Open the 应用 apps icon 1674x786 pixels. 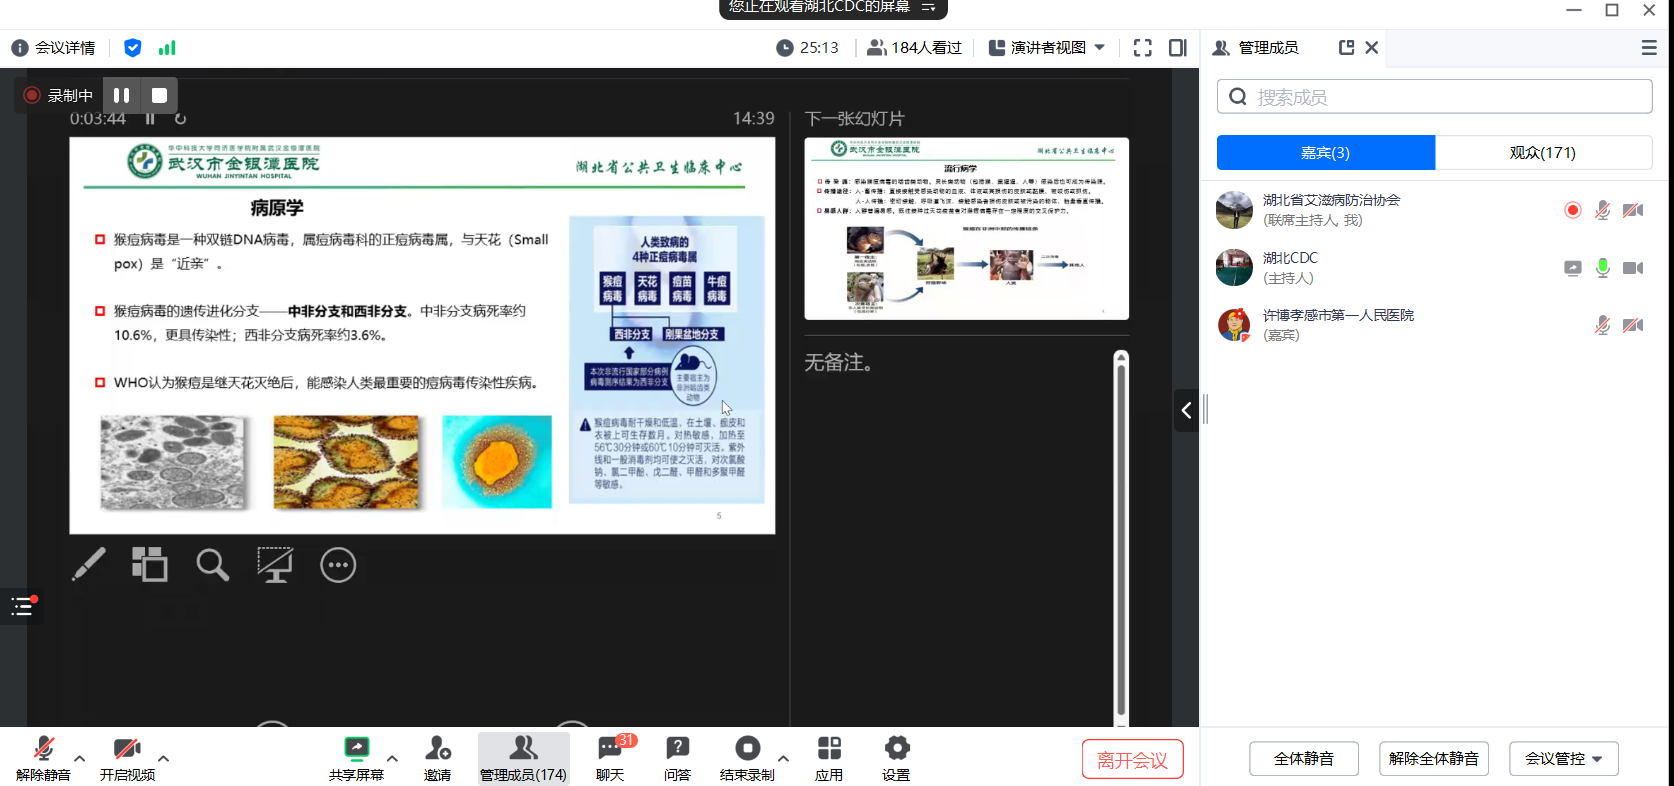(x=828, y=758)
